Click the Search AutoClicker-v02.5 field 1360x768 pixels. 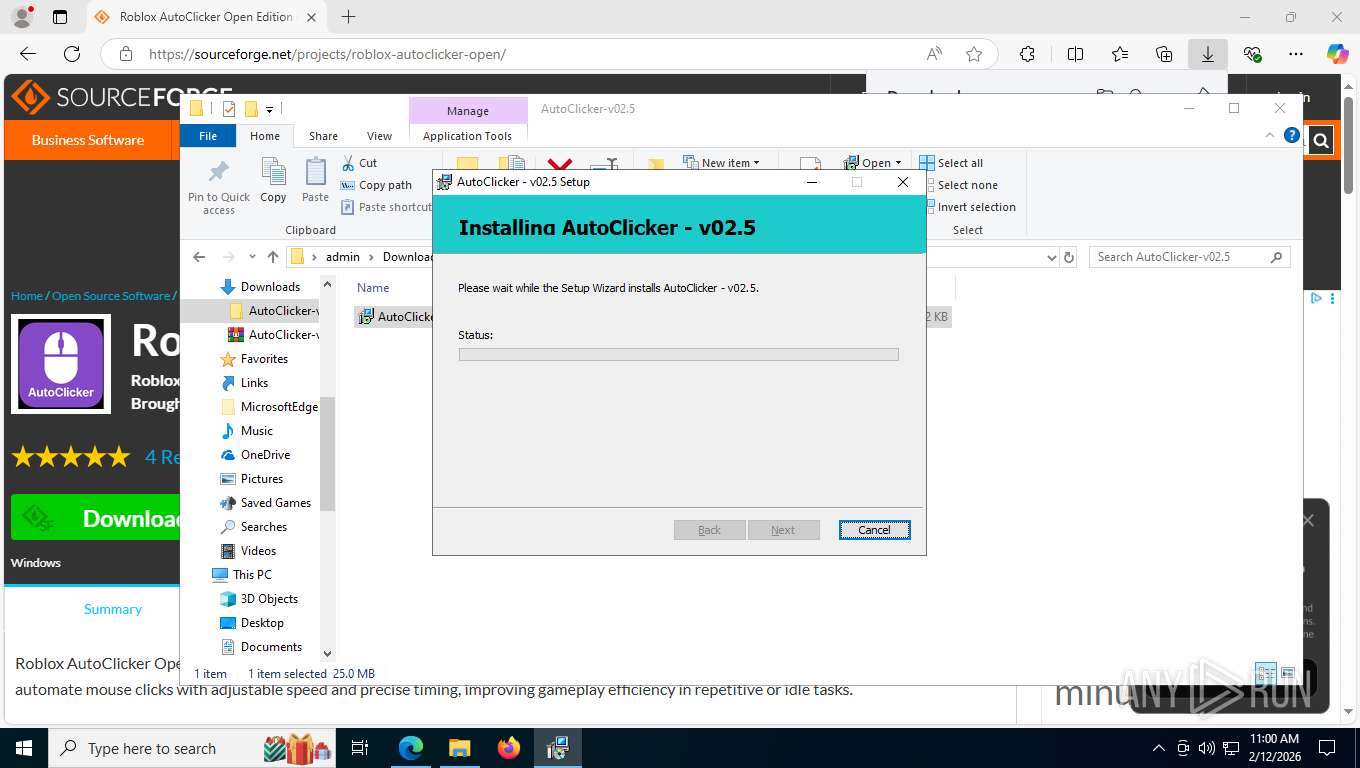click(1189, 257)
